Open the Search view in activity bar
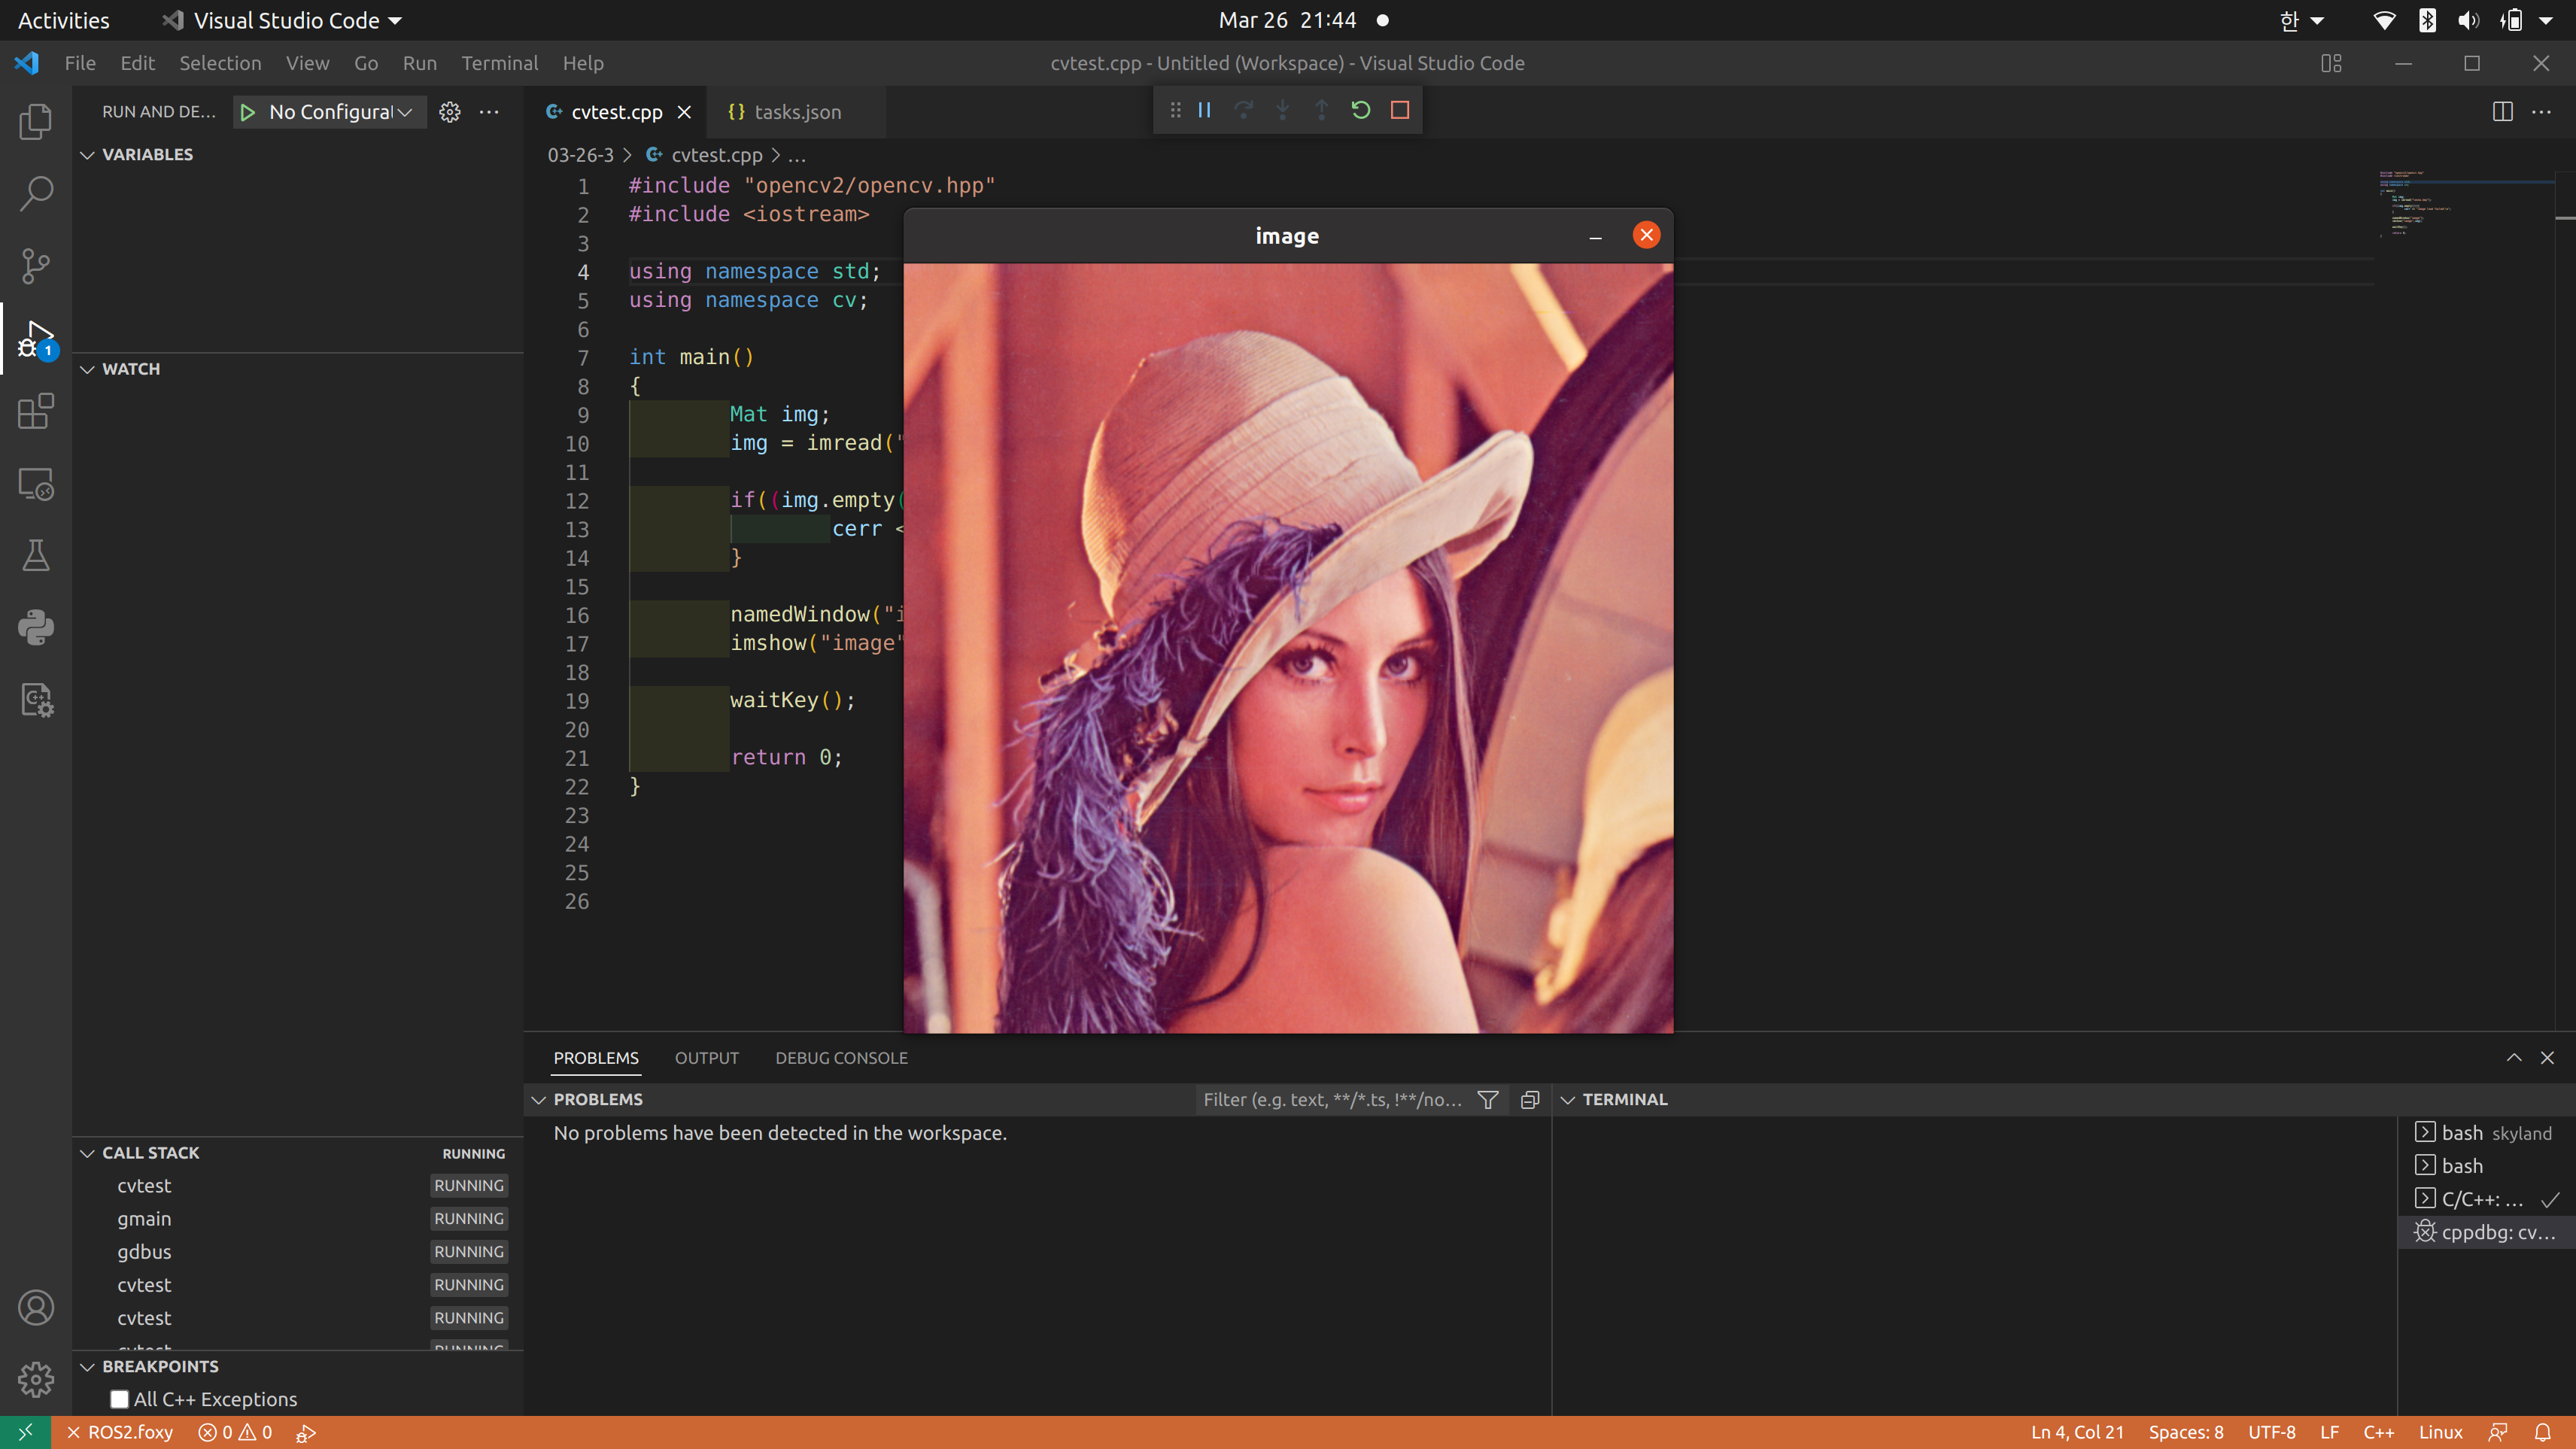 tap(36, 194)
